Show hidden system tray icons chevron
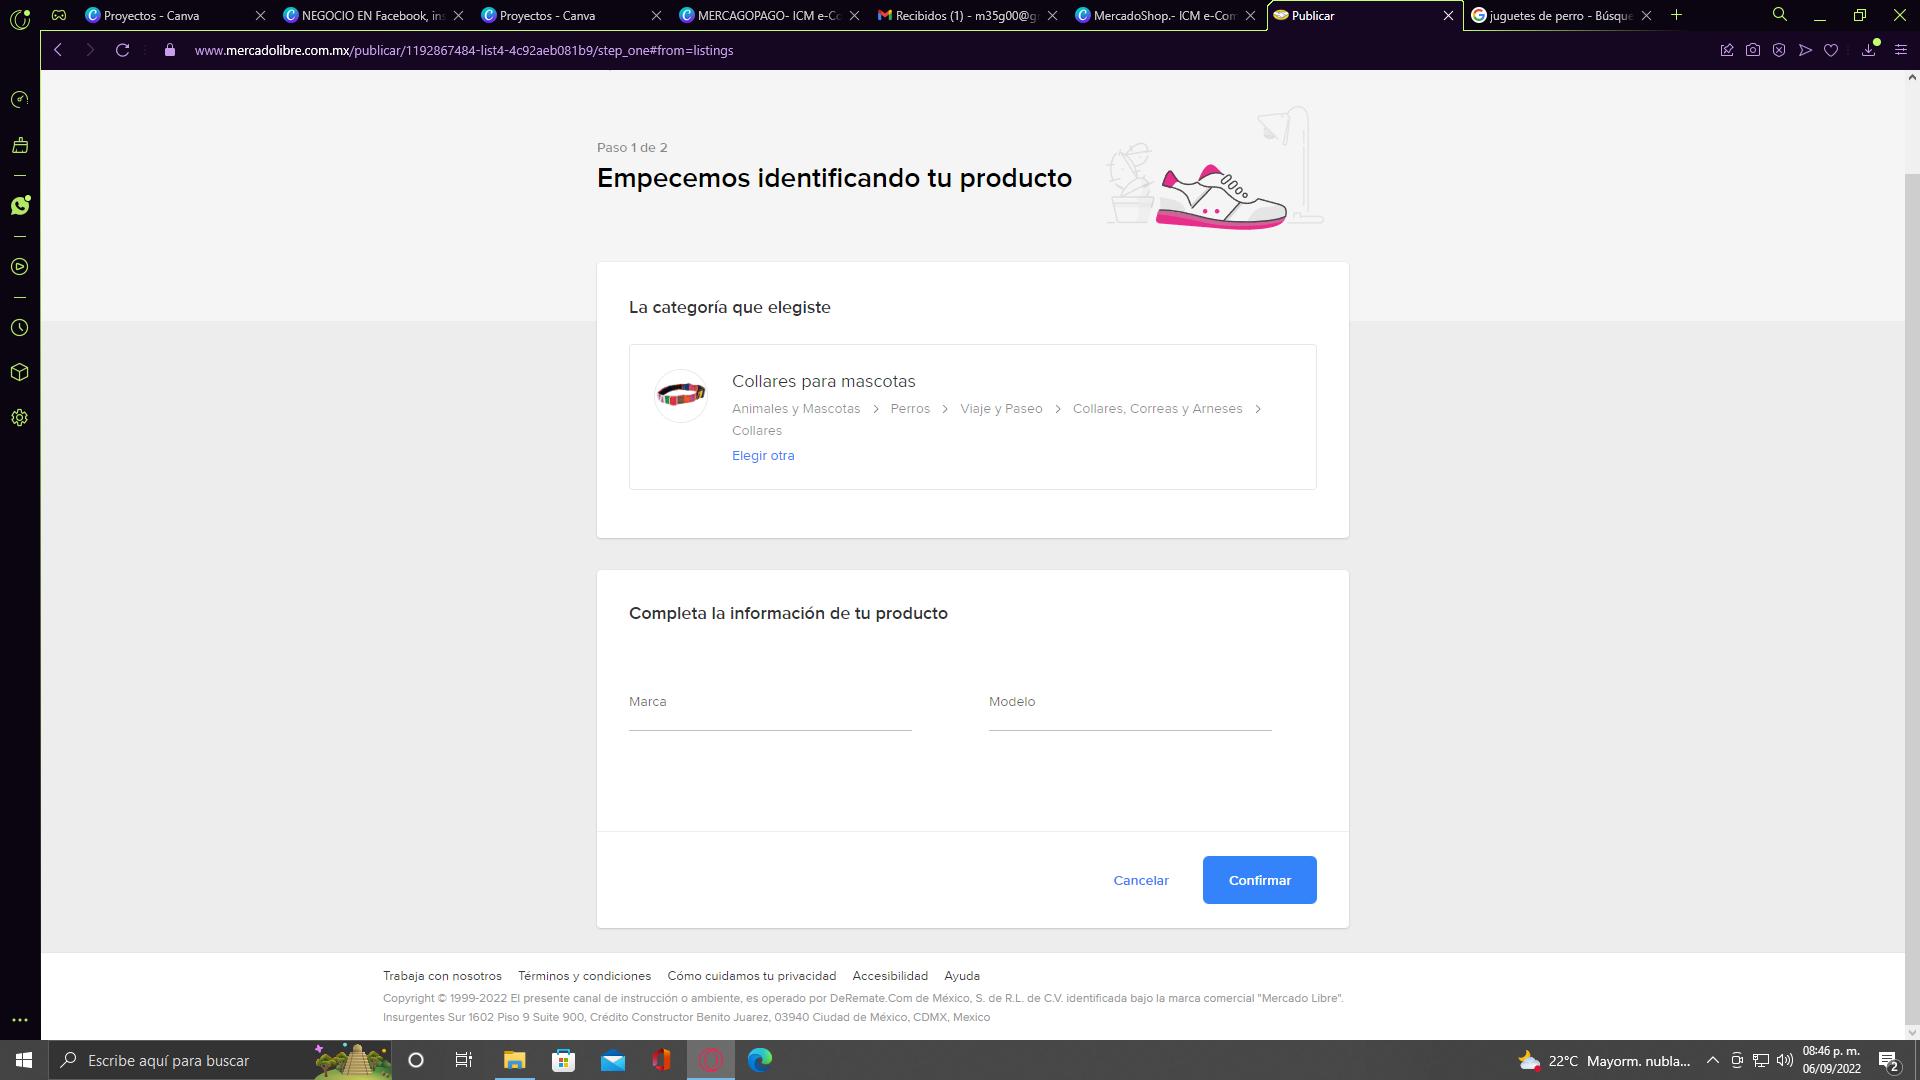The width and height of the screenshot is (1920, 1080). tap(1712, 1061)
